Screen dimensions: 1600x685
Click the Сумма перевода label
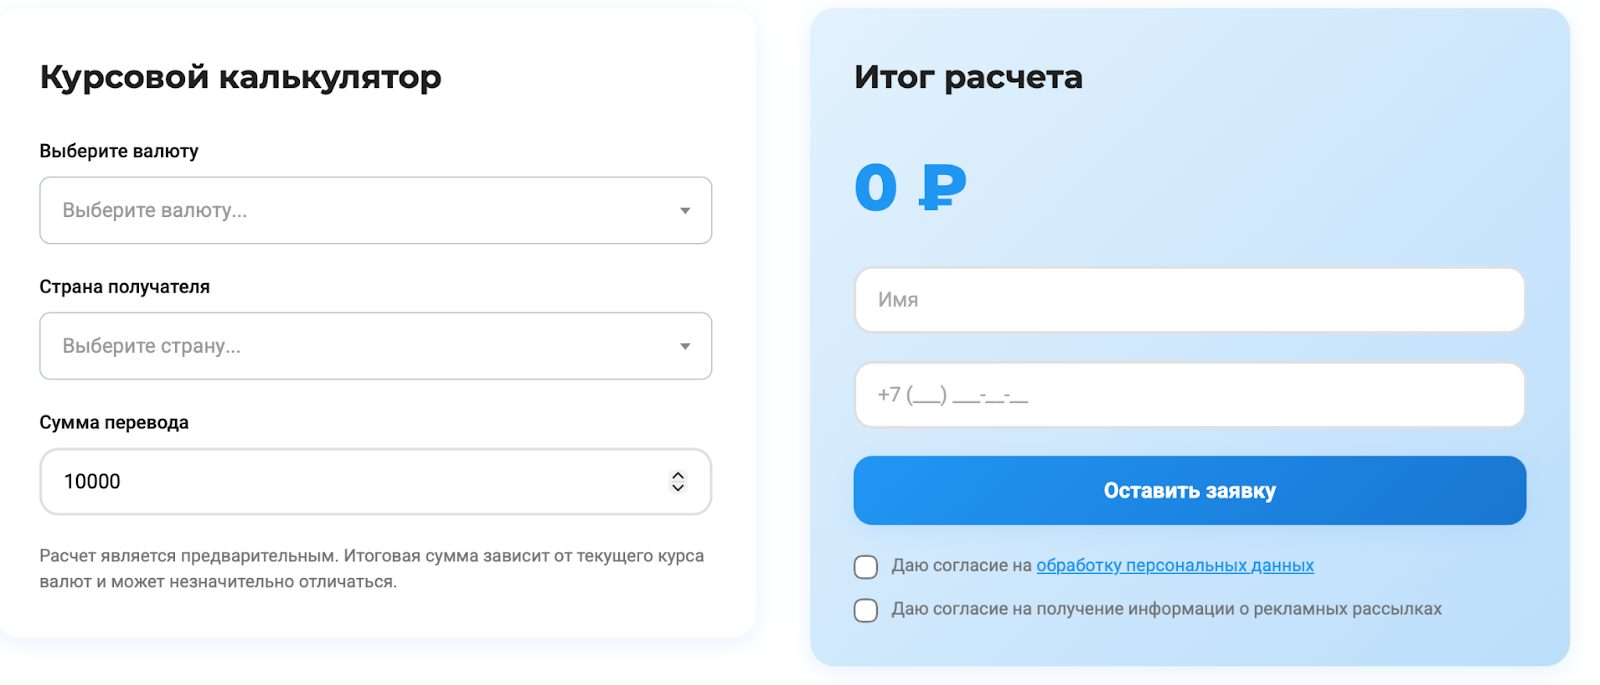point(113,422)
